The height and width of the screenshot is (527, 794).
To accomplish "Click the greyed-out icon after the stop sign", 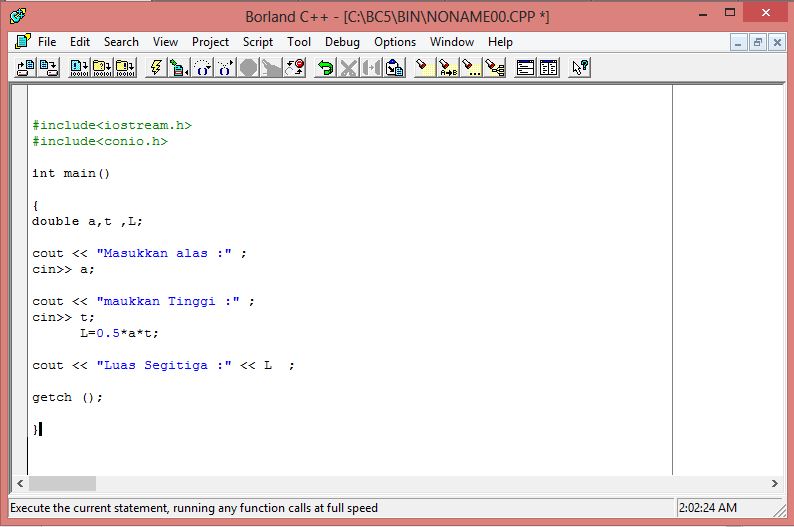I will click(x=271, y=67).
